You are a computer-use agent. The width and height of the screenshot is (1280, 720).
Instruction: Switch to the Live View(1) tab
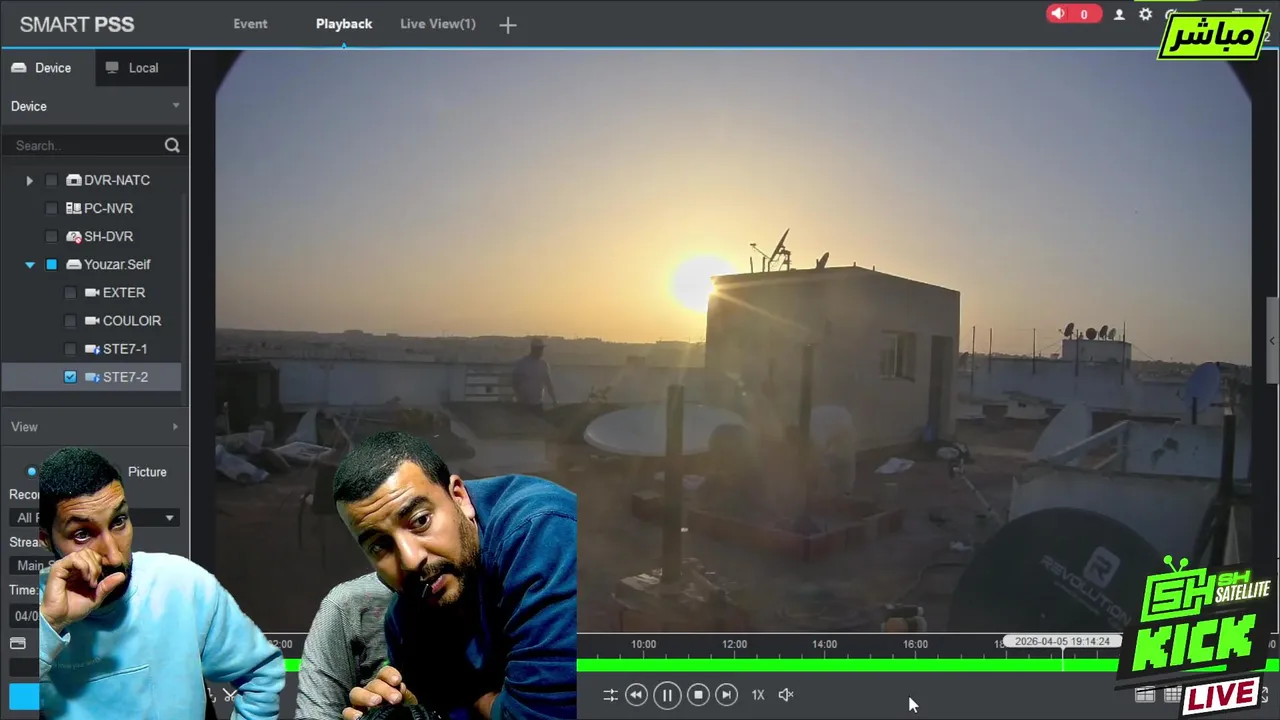pyautogui.click(x=438, y=24)
